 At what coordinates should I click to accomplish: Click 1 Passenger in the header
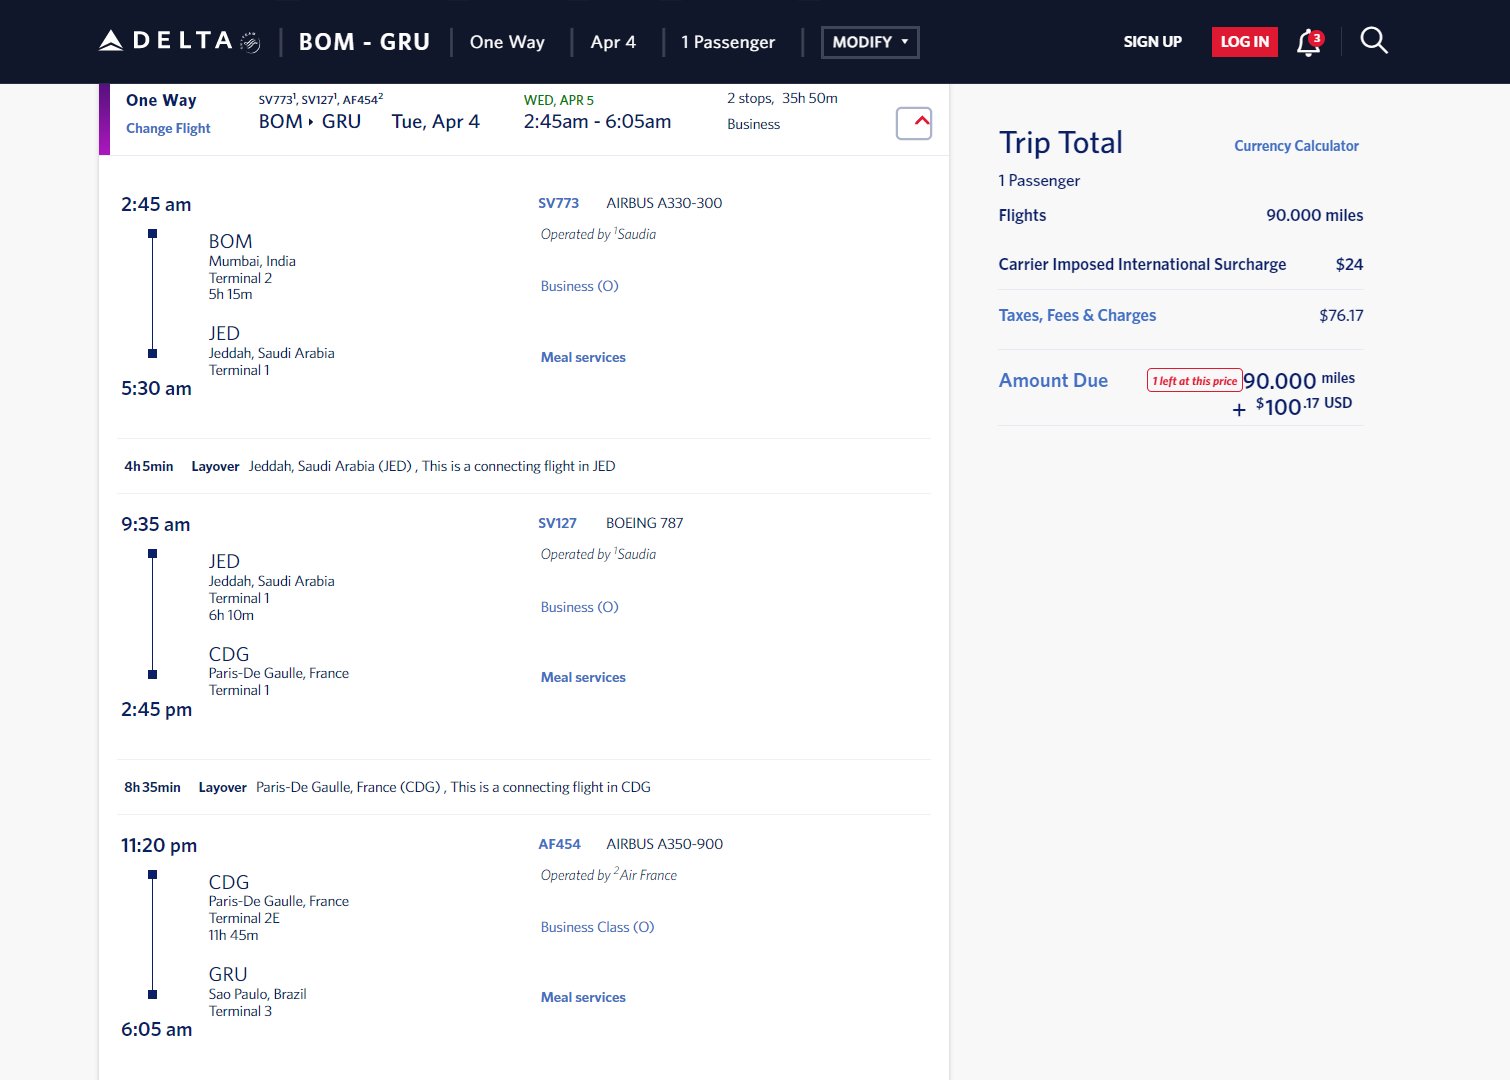point(728,42)
